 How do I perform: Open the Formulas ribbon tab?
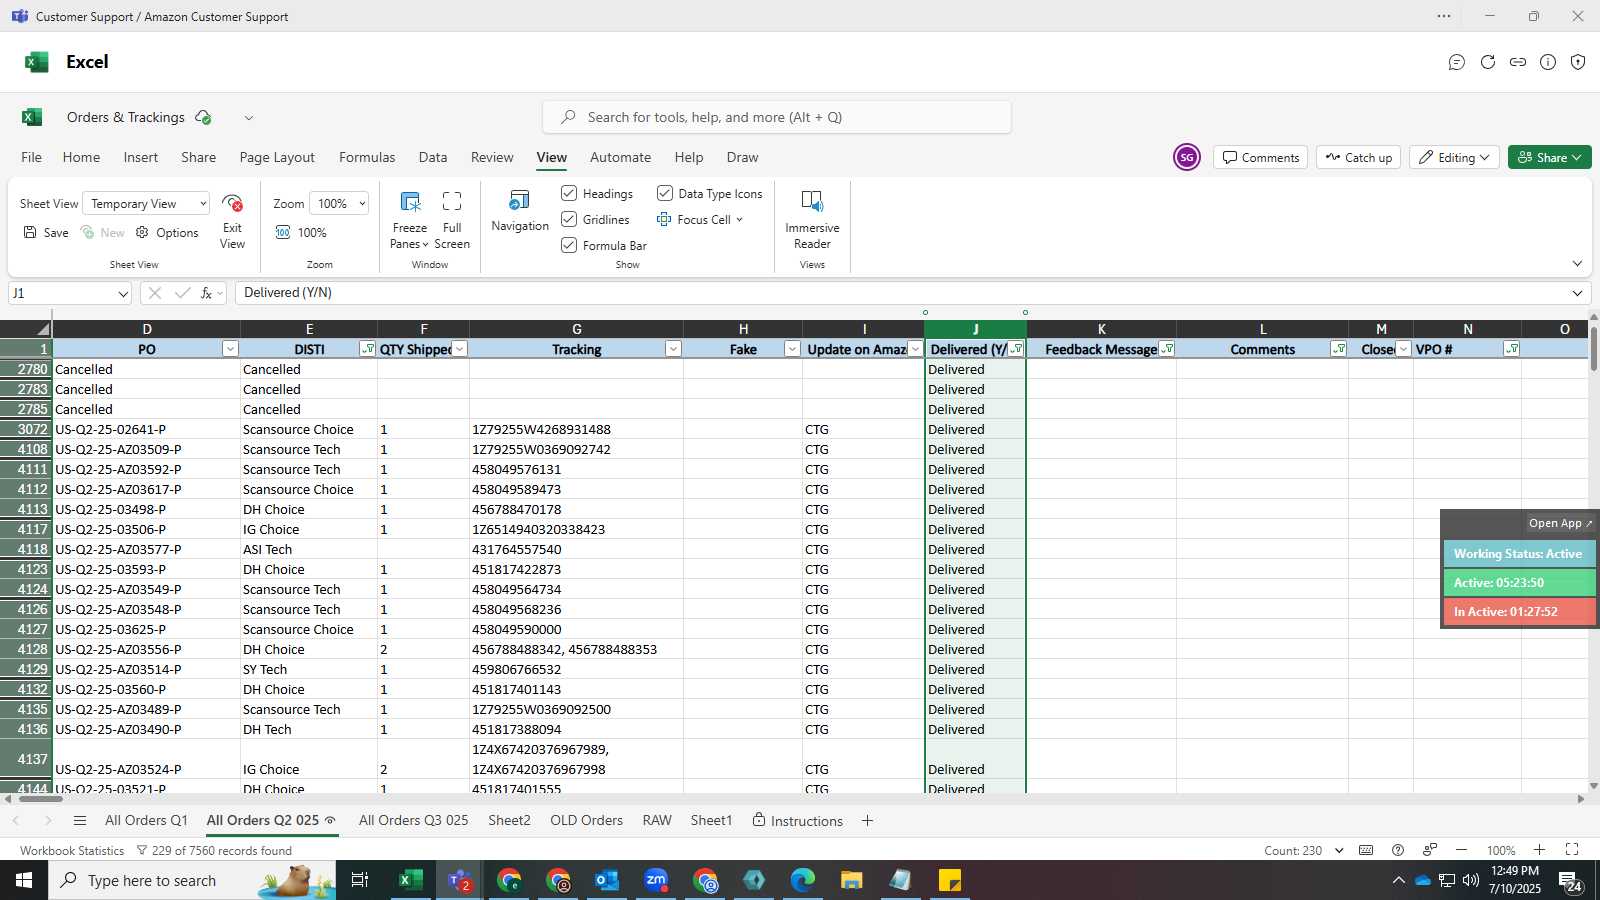(x=367, y=157)
